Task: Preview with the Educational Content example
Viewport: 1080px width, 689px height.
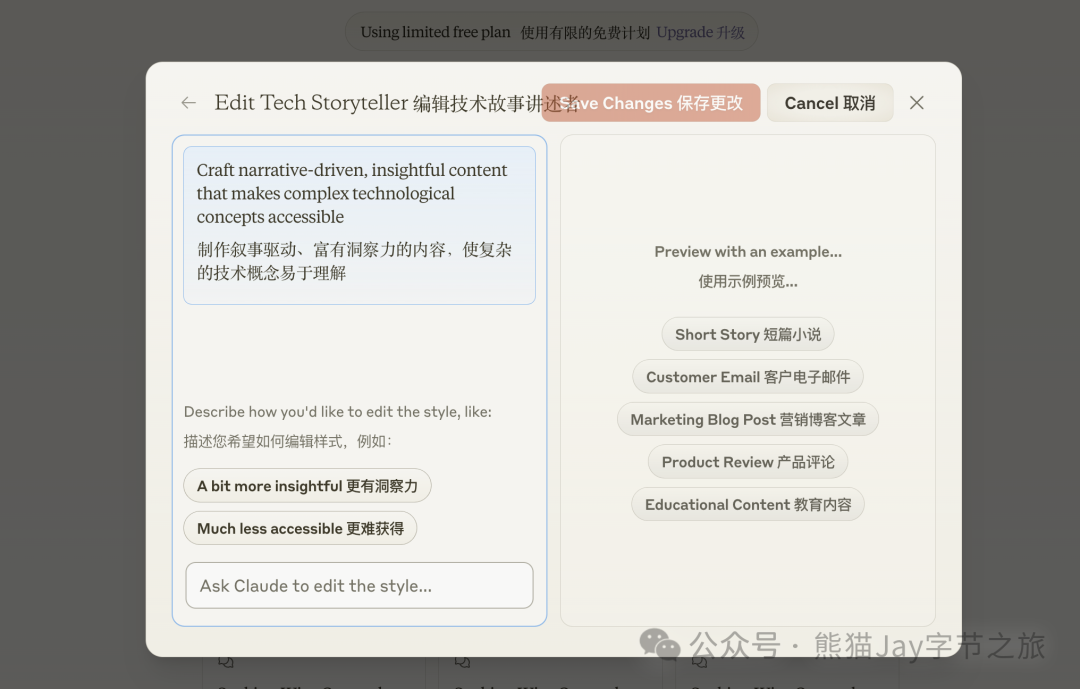Action: point(748,505)
